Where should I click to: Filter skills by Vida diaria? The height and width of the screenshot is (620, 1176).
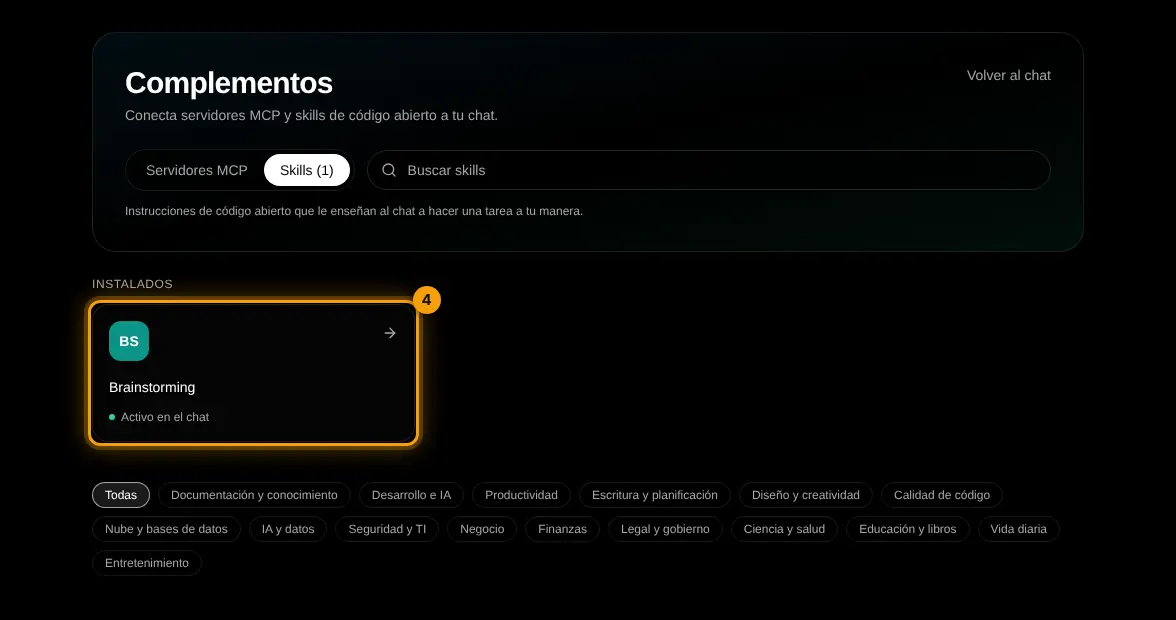tap(1018, 529)
